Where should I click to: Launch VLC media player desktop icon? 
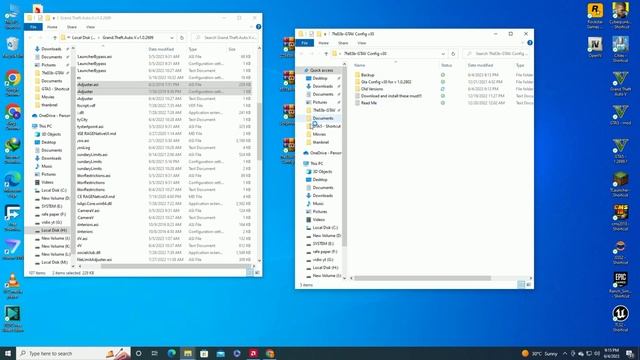pyautogui.click(x=13, y=284)
